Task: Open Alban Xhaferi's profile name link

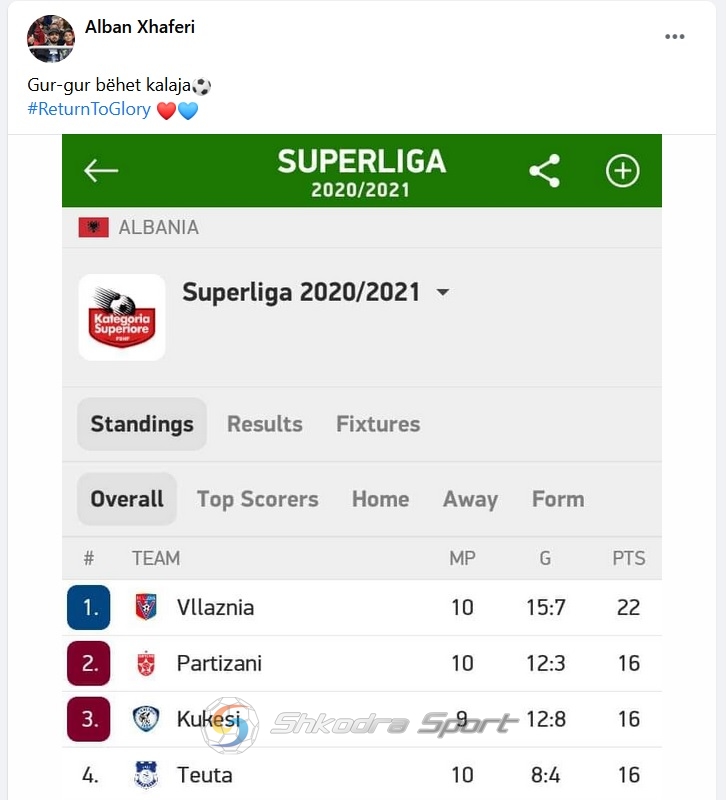Action: (140, 27)
